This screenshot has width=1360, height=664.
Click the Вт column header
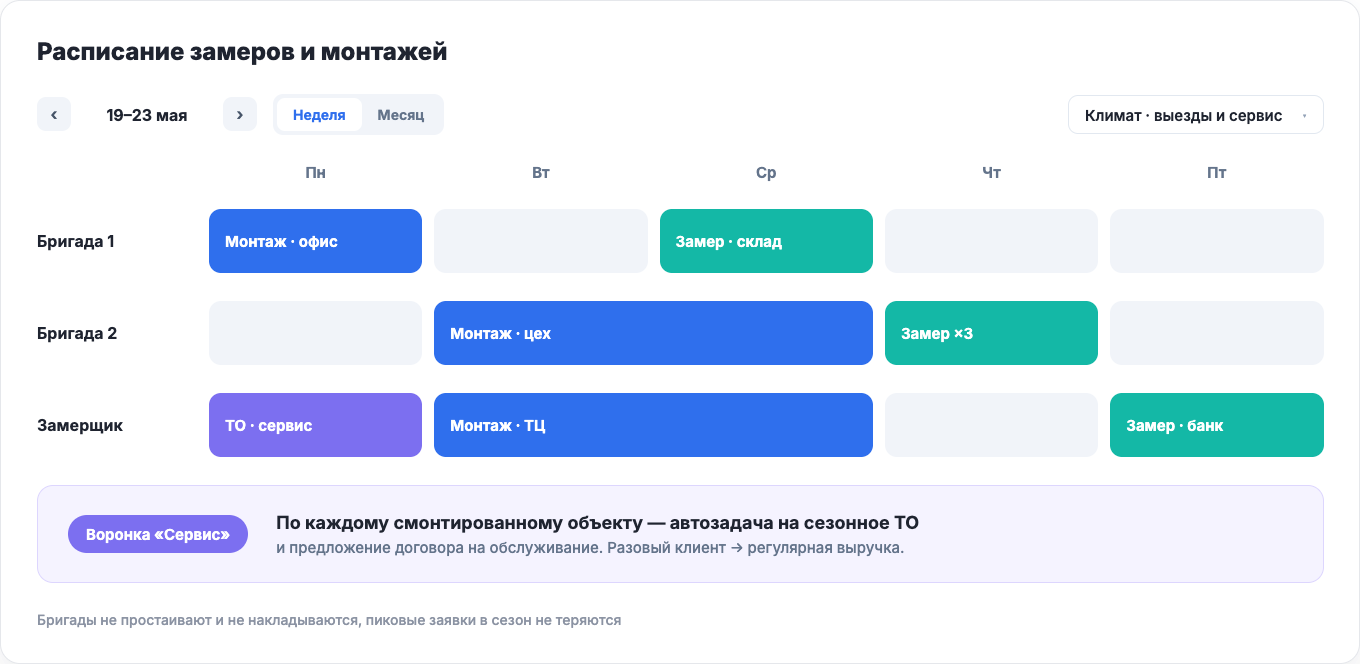pyautogui.click(x=541, y=173)
